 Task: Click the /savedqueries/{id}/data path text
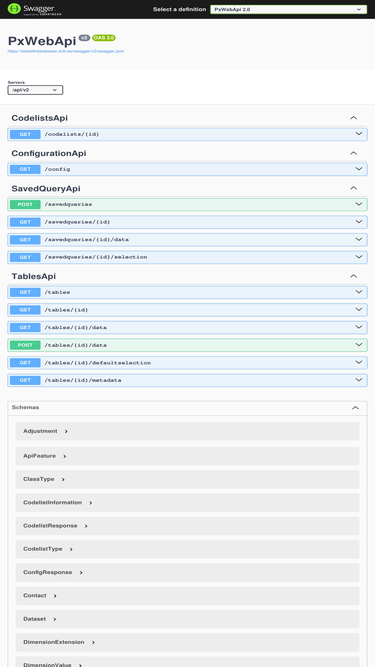point(87,239)
